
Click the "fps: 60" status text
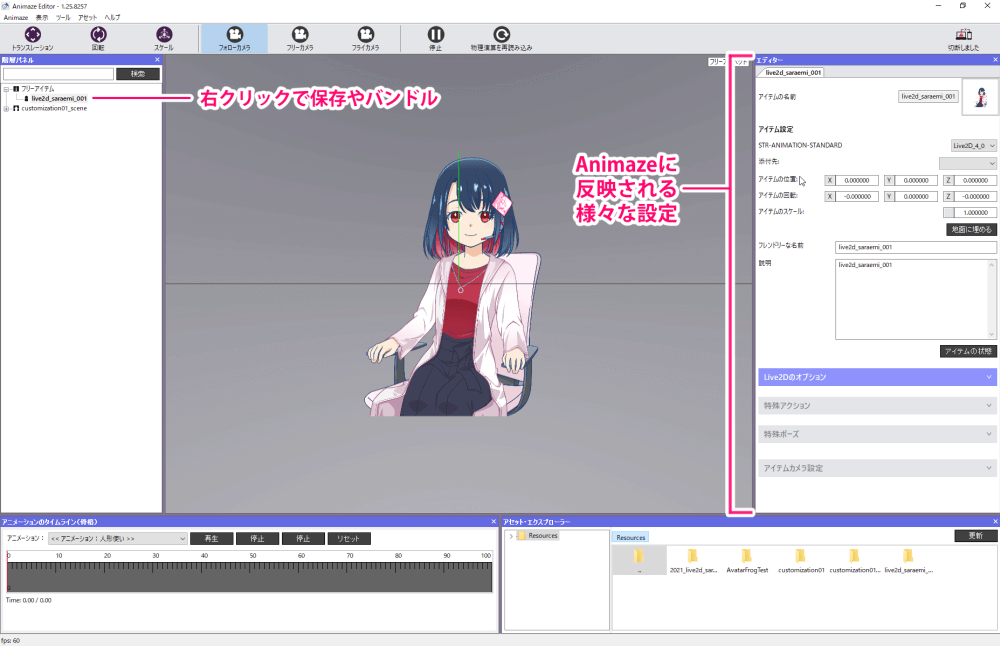[10, 641]
